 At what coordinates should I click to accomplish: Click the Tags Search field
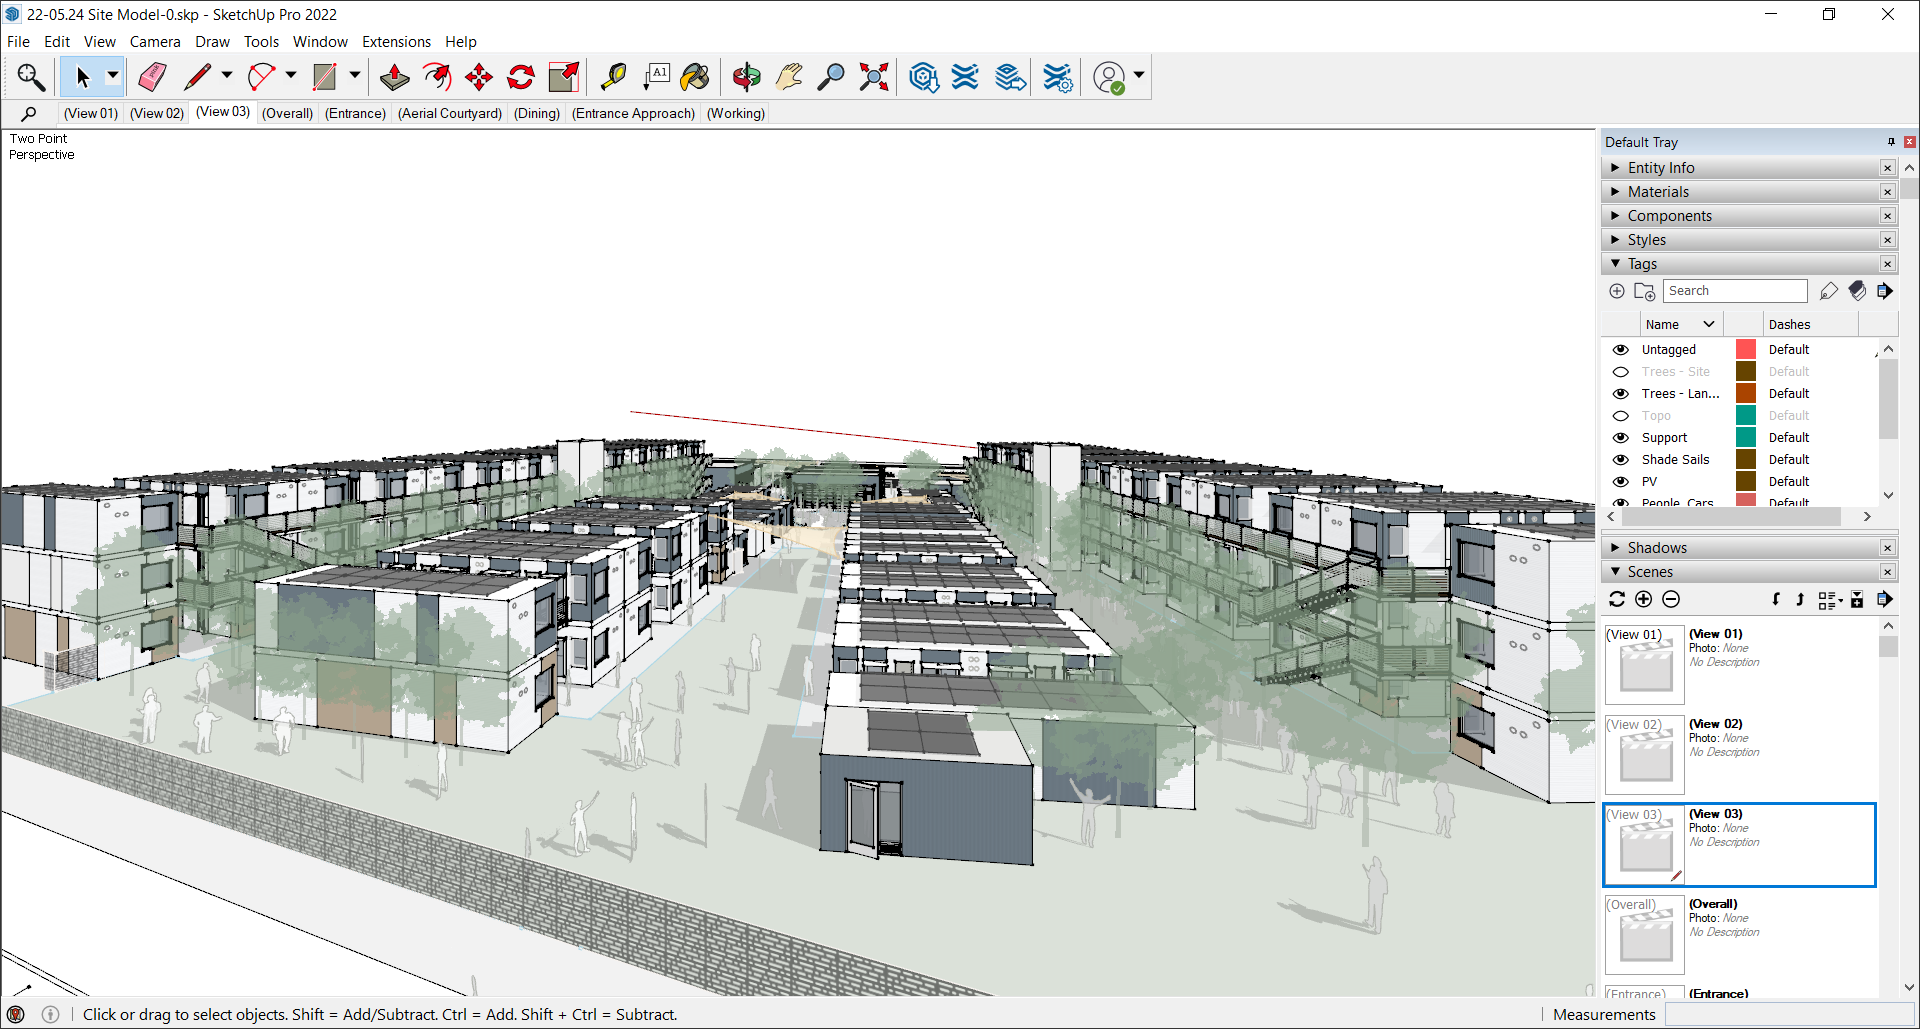(1735, 291)
